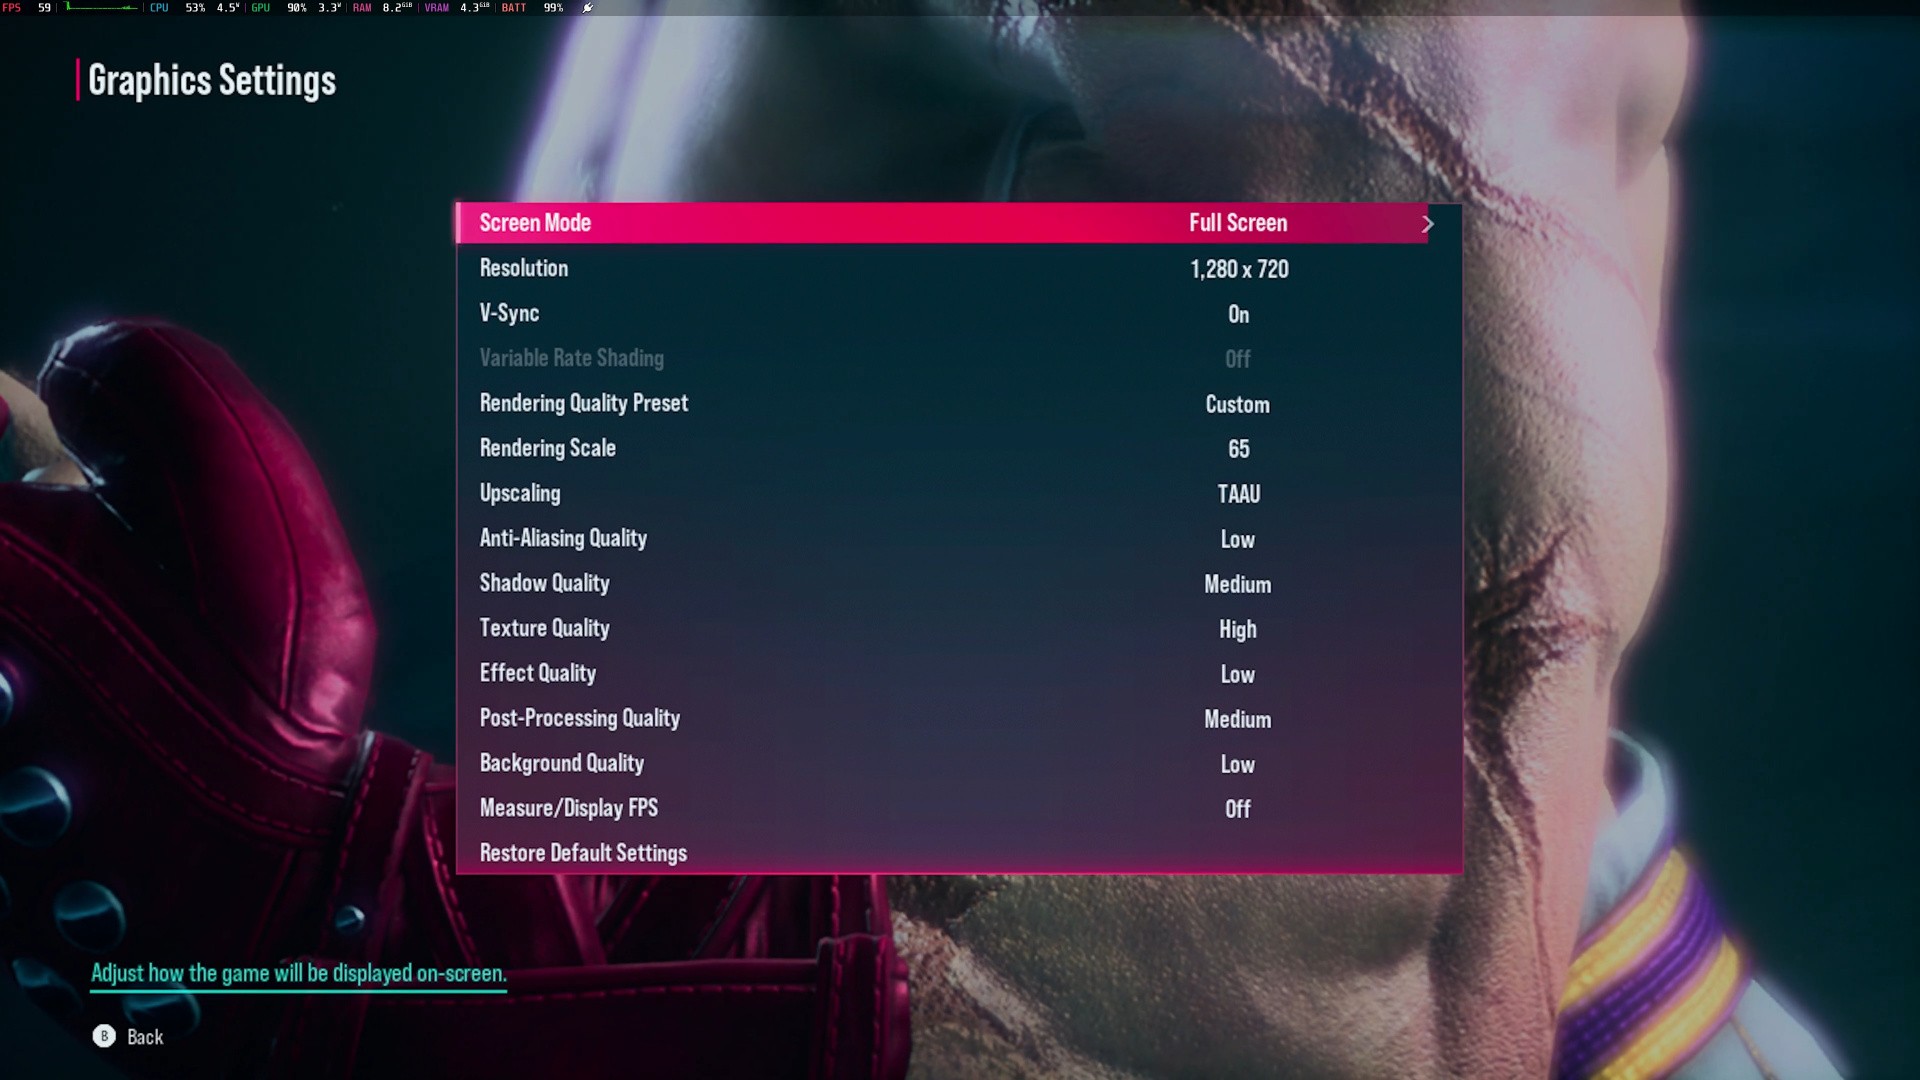Change Resolution 1,280 x 720 value
1920x1080 pixels.
(x=1238, y=269)
